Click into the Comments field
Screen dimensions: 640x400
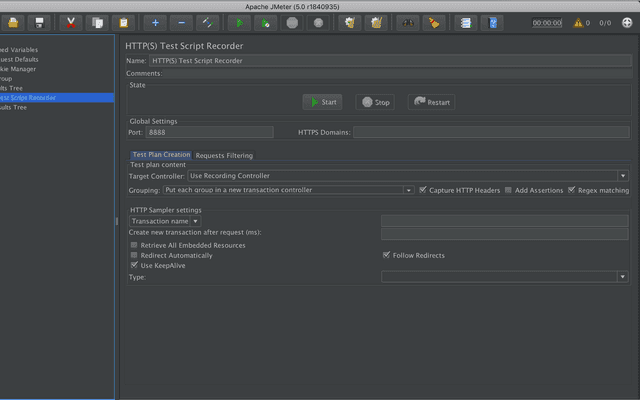click(x=397, y=73)
